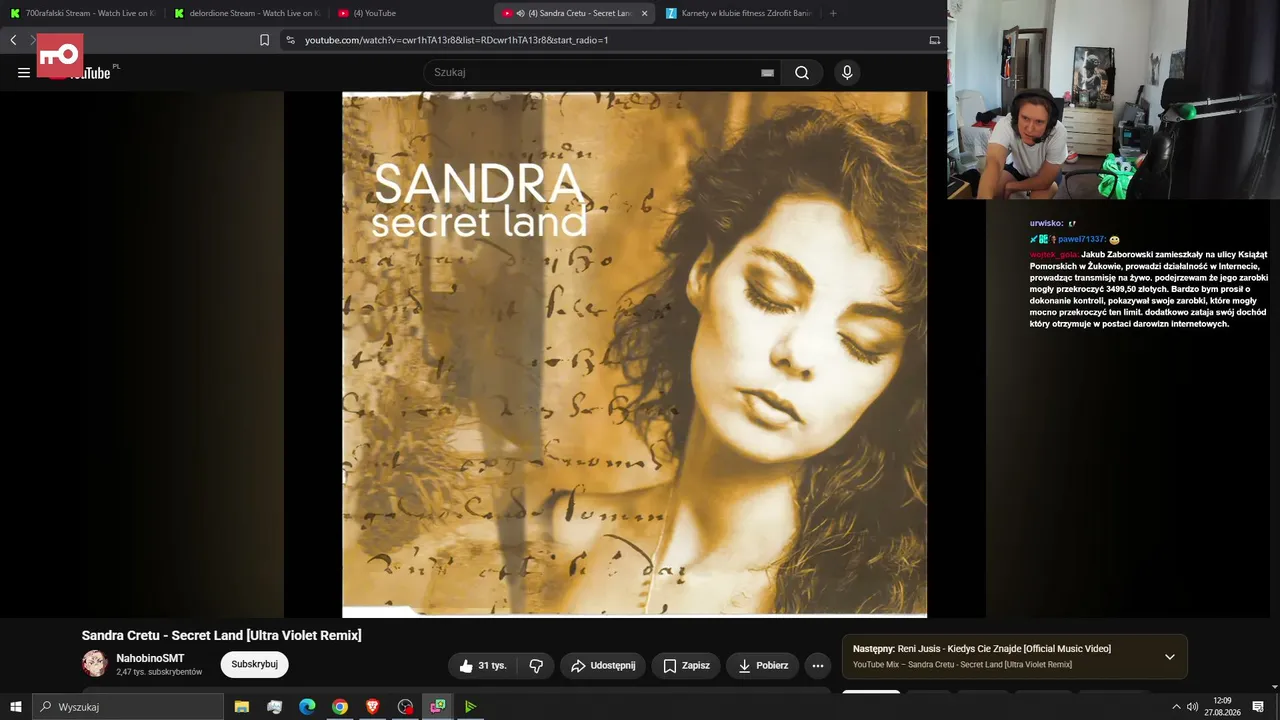Bookmark this page in the address bar
1280x720 pixels.
coord(264,40)
